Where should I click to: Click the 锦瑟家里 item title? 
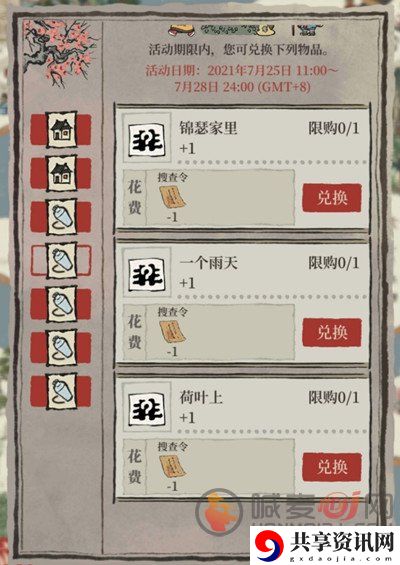pos(208,128)
